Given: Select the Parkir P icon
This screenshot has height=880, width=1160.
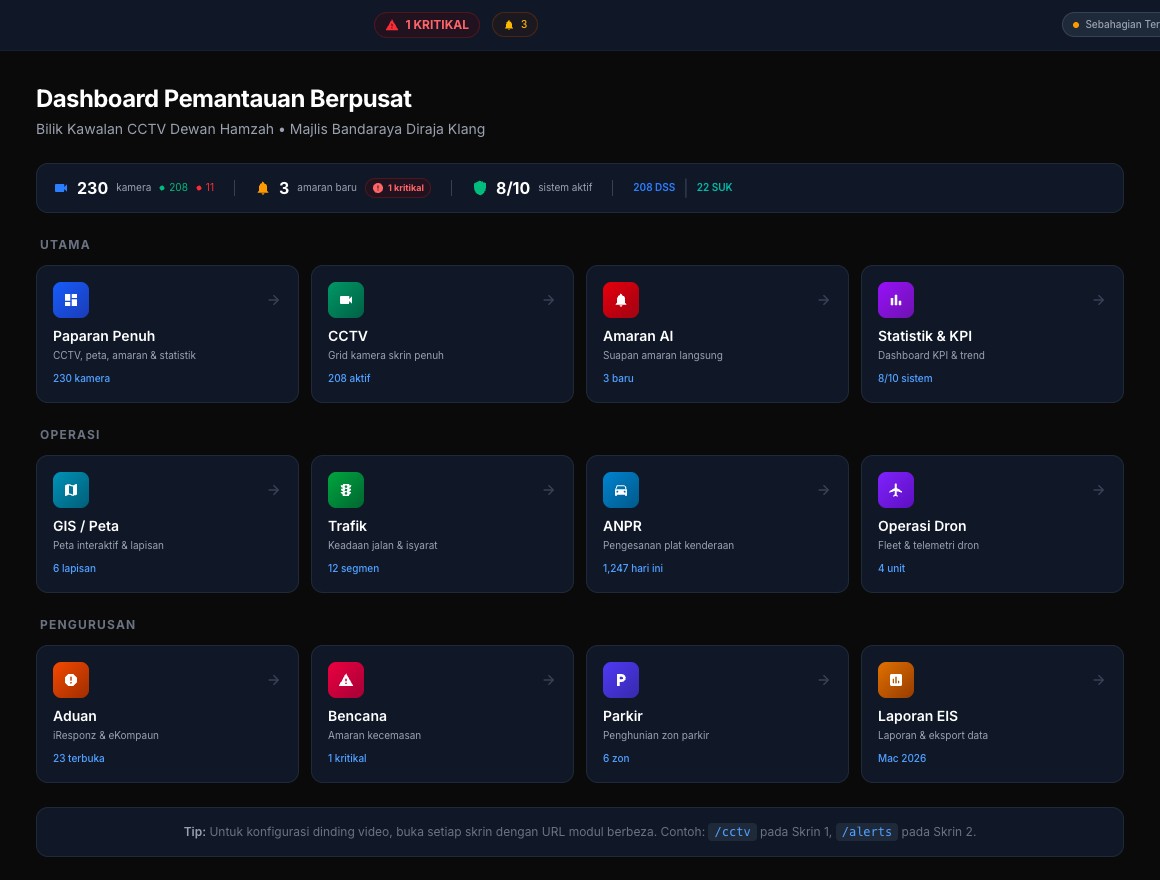Looking at the screenshot, I should click(621, 680).
